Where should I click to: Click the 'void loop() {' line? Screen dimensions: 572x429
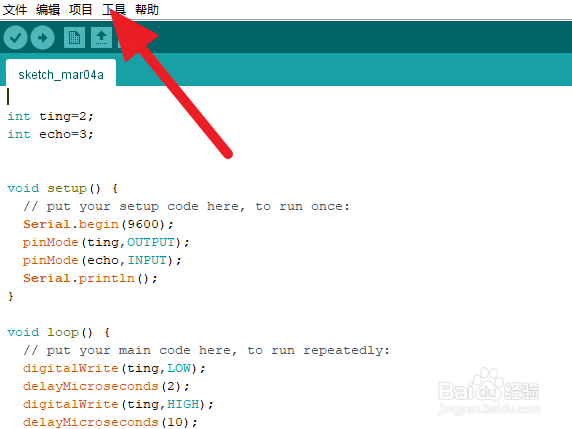coord(59,332)
